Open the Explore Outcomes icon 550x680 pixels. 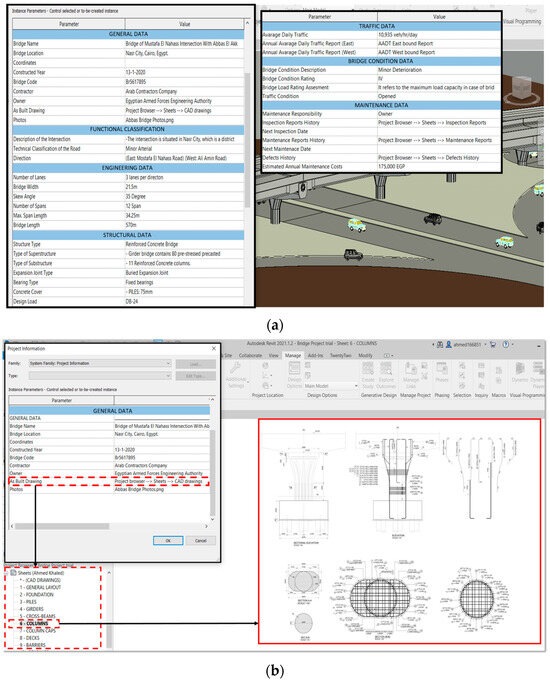[386, 369]
